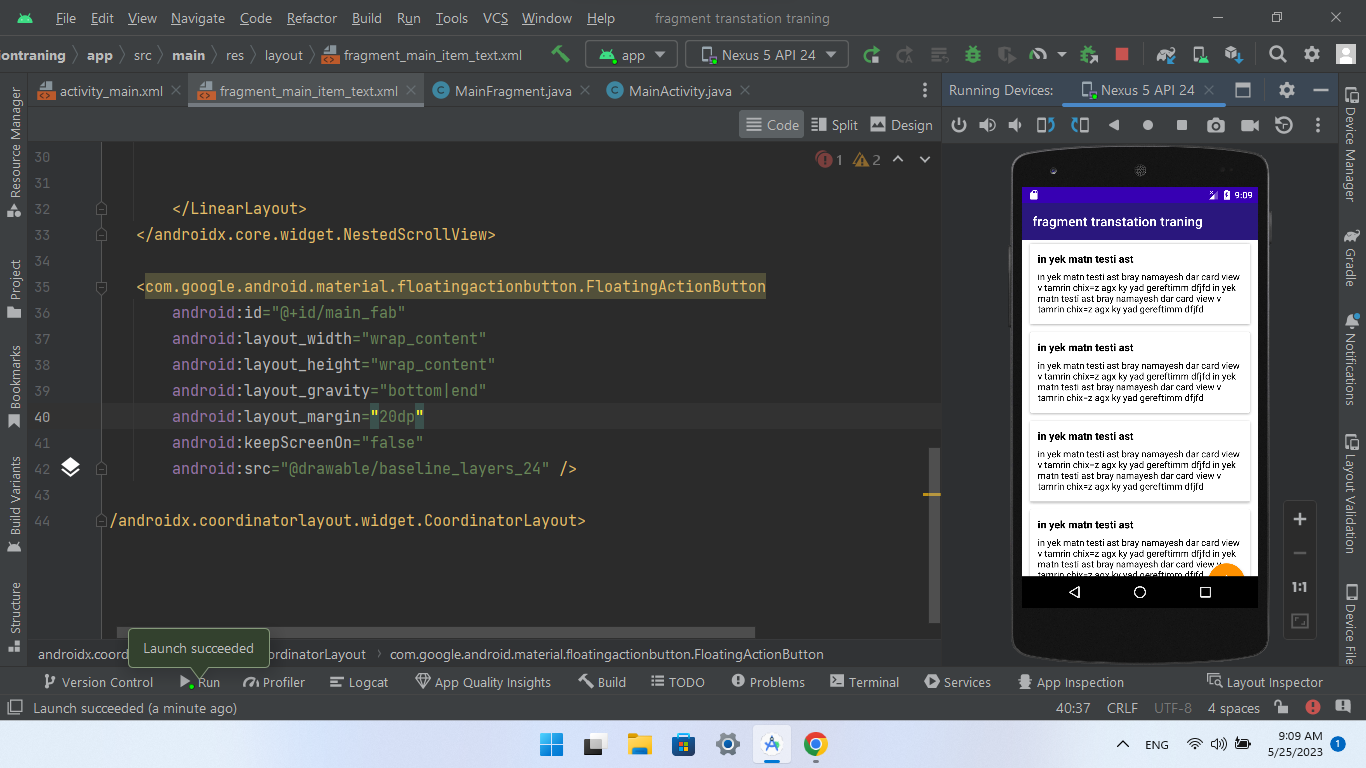
Task: Start emulator screen recording
Action: 1250,125
